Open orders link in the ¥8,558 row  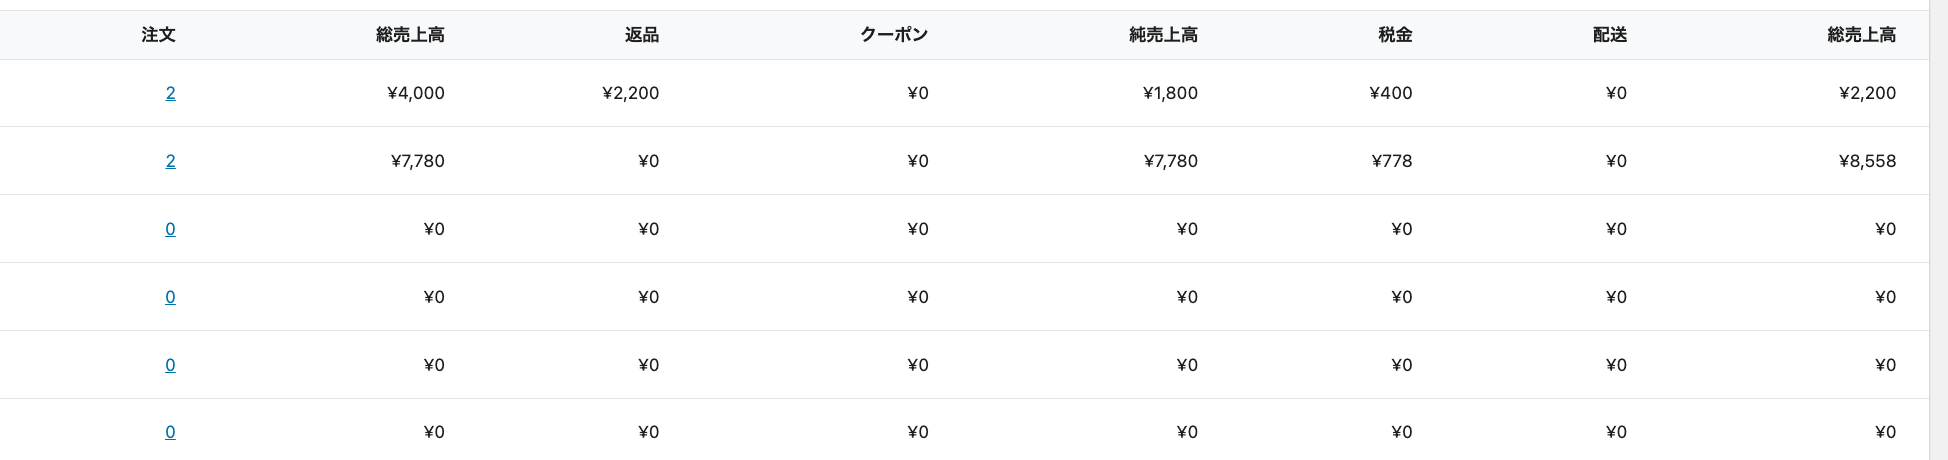[170, 161]
